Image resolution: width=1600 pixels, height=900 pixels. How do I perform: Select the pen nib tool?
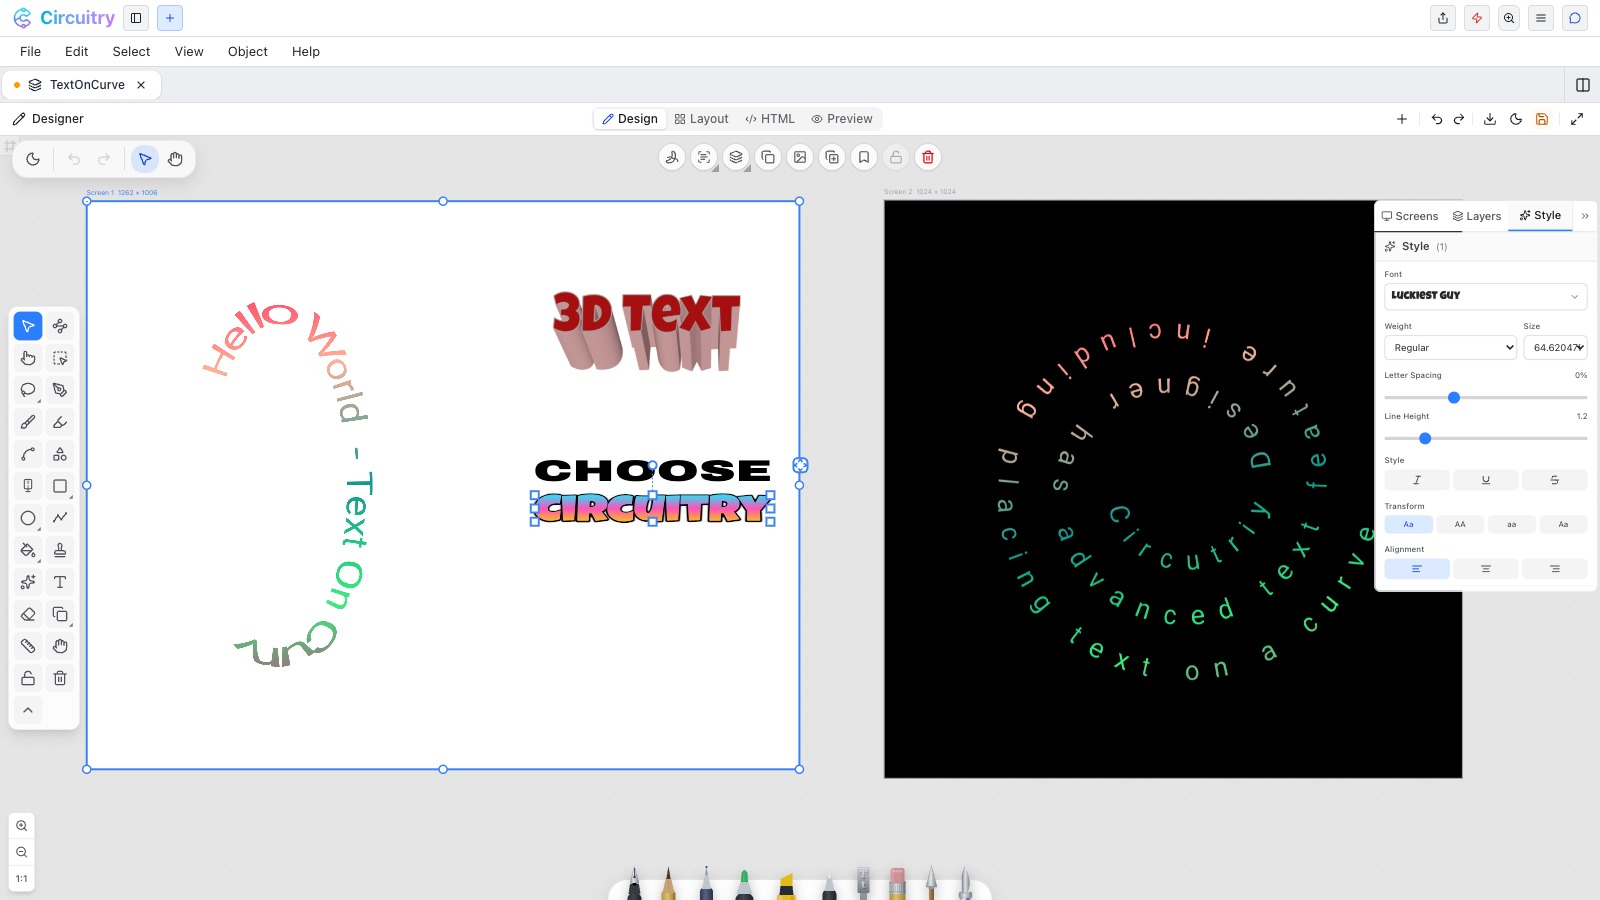(60, 390)
